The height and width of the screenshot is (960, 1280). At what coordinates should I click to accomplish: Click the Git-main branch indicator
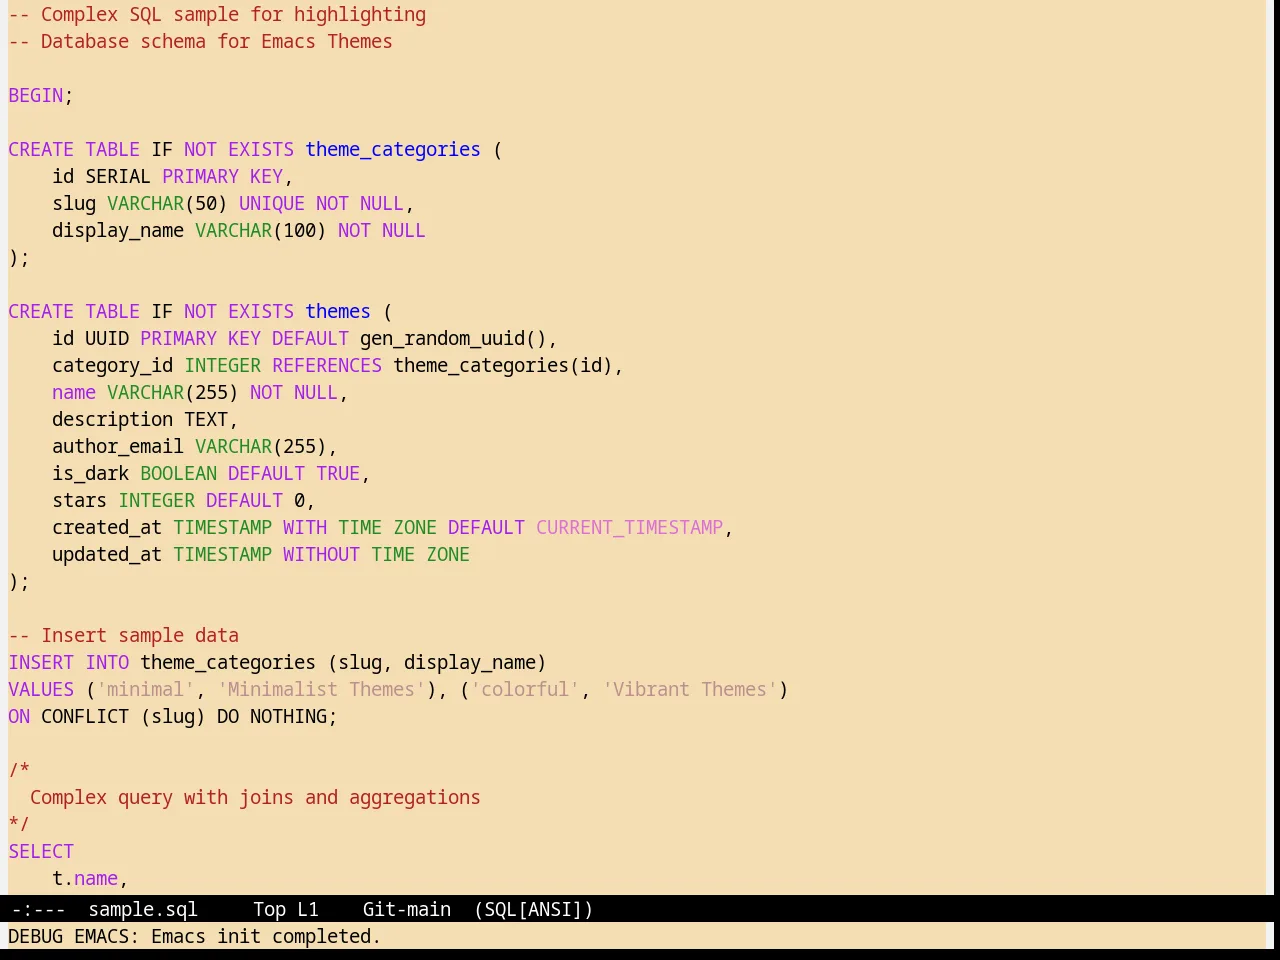tap(407, 909)
